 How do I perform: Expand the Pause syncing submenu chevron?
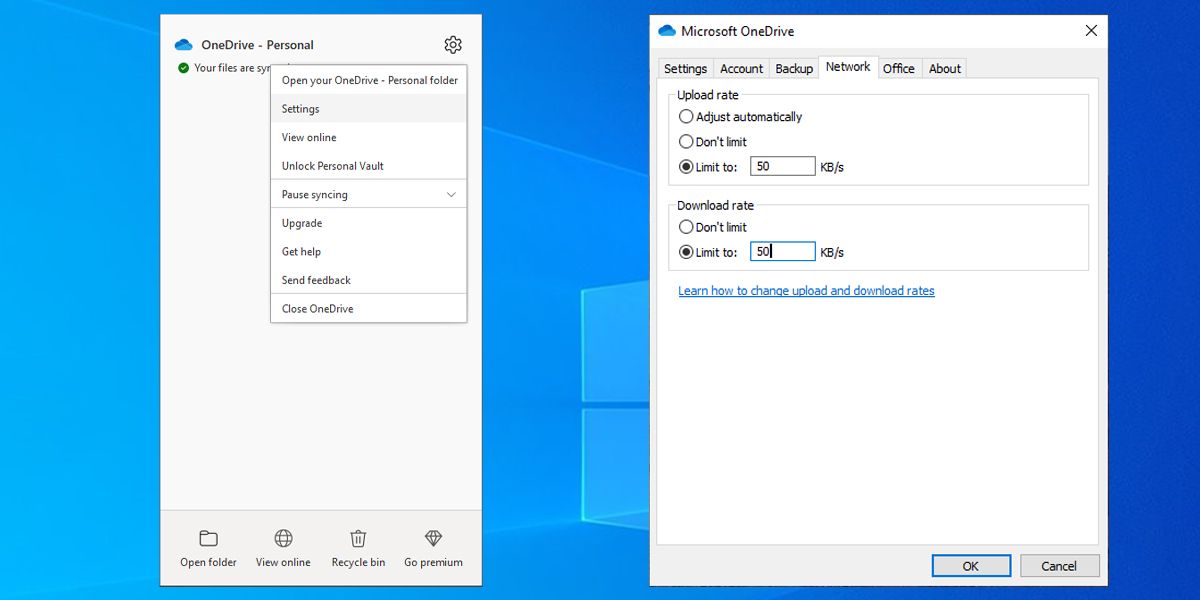(x=451, y=195)
